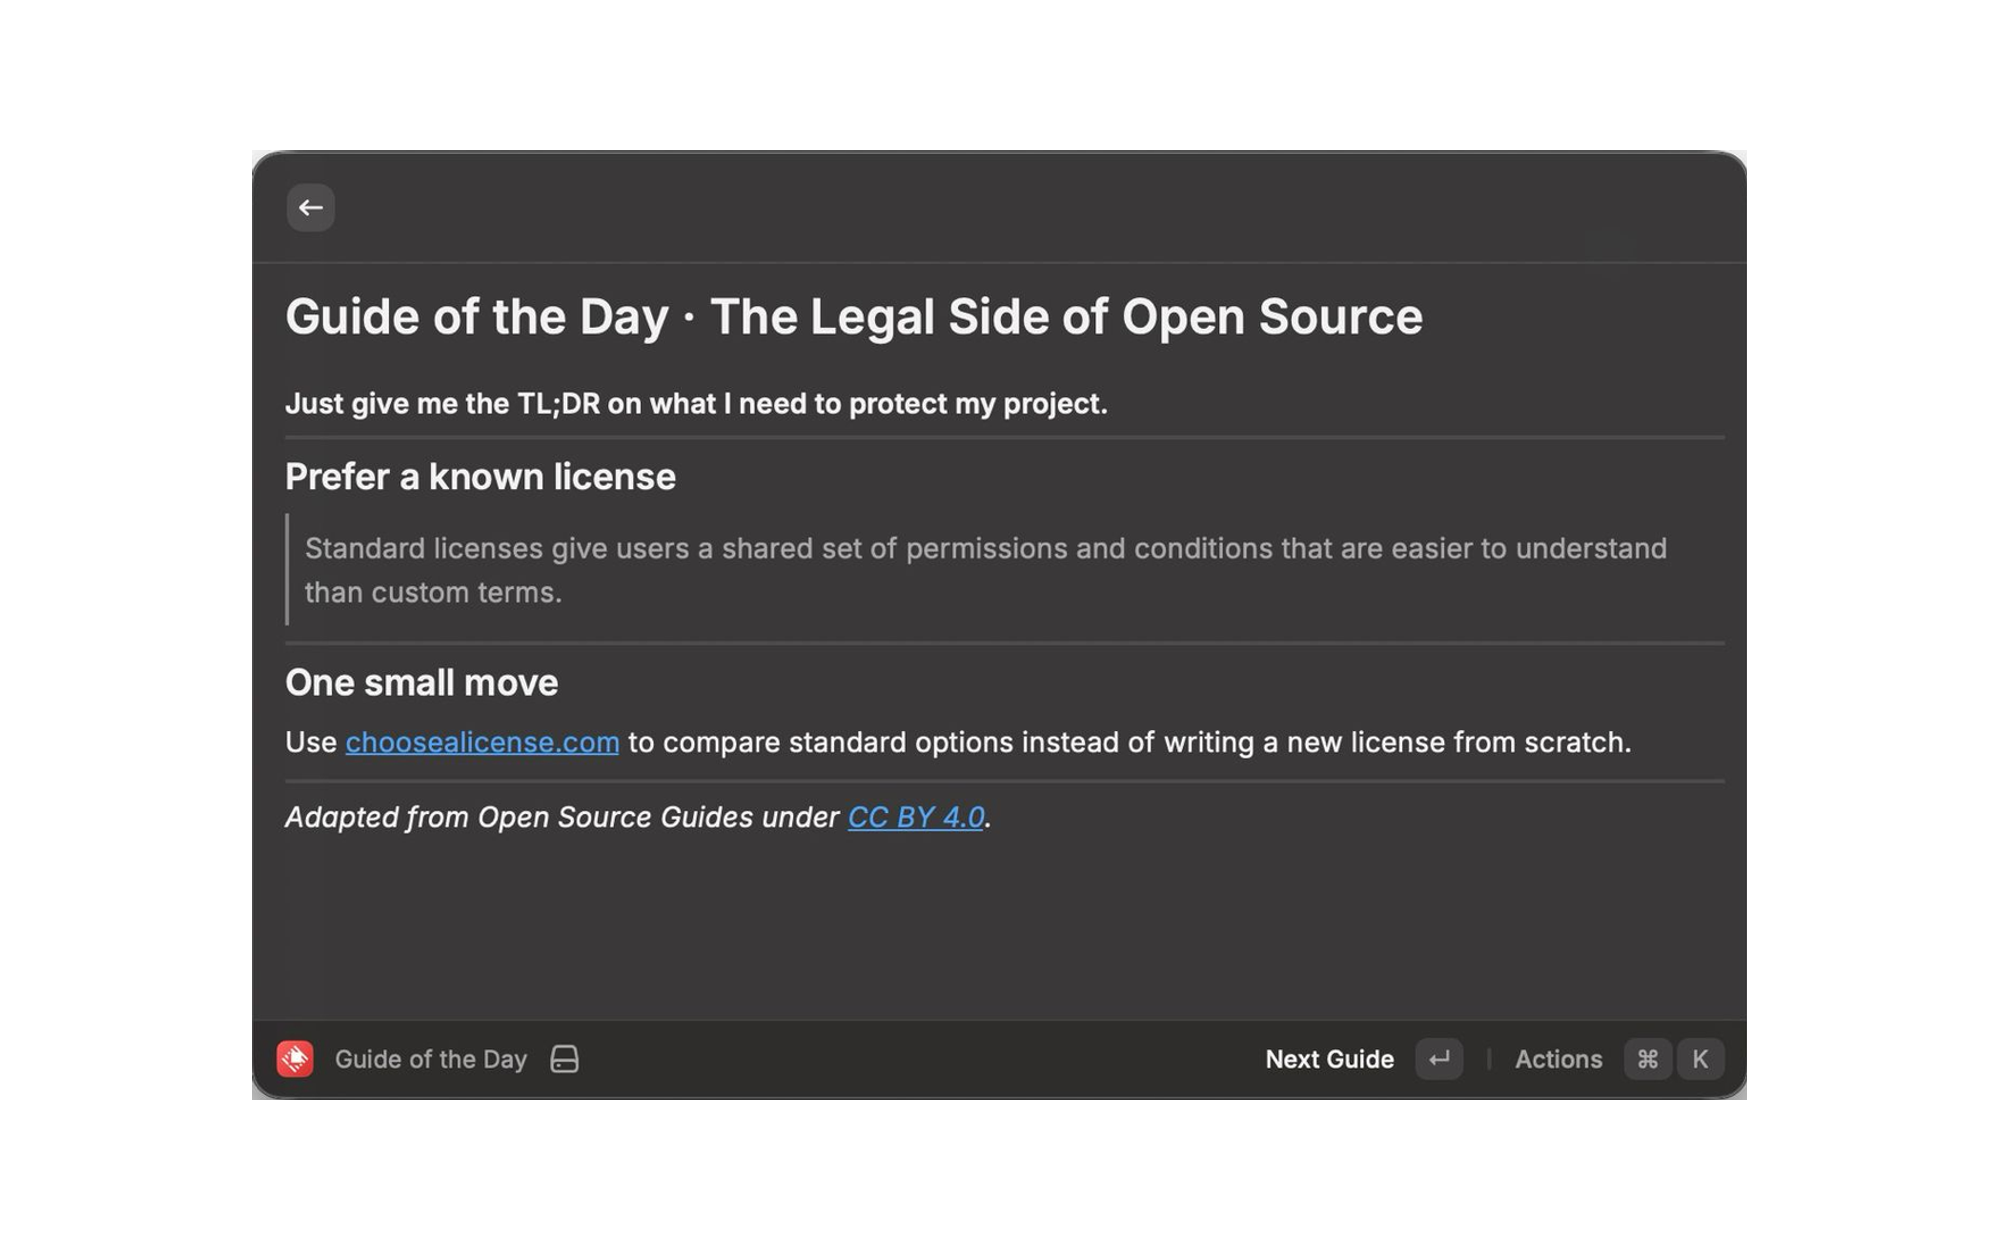Open the CC BY 4.0 license link
This screenshot has height=1250, width=2000.
916,817
